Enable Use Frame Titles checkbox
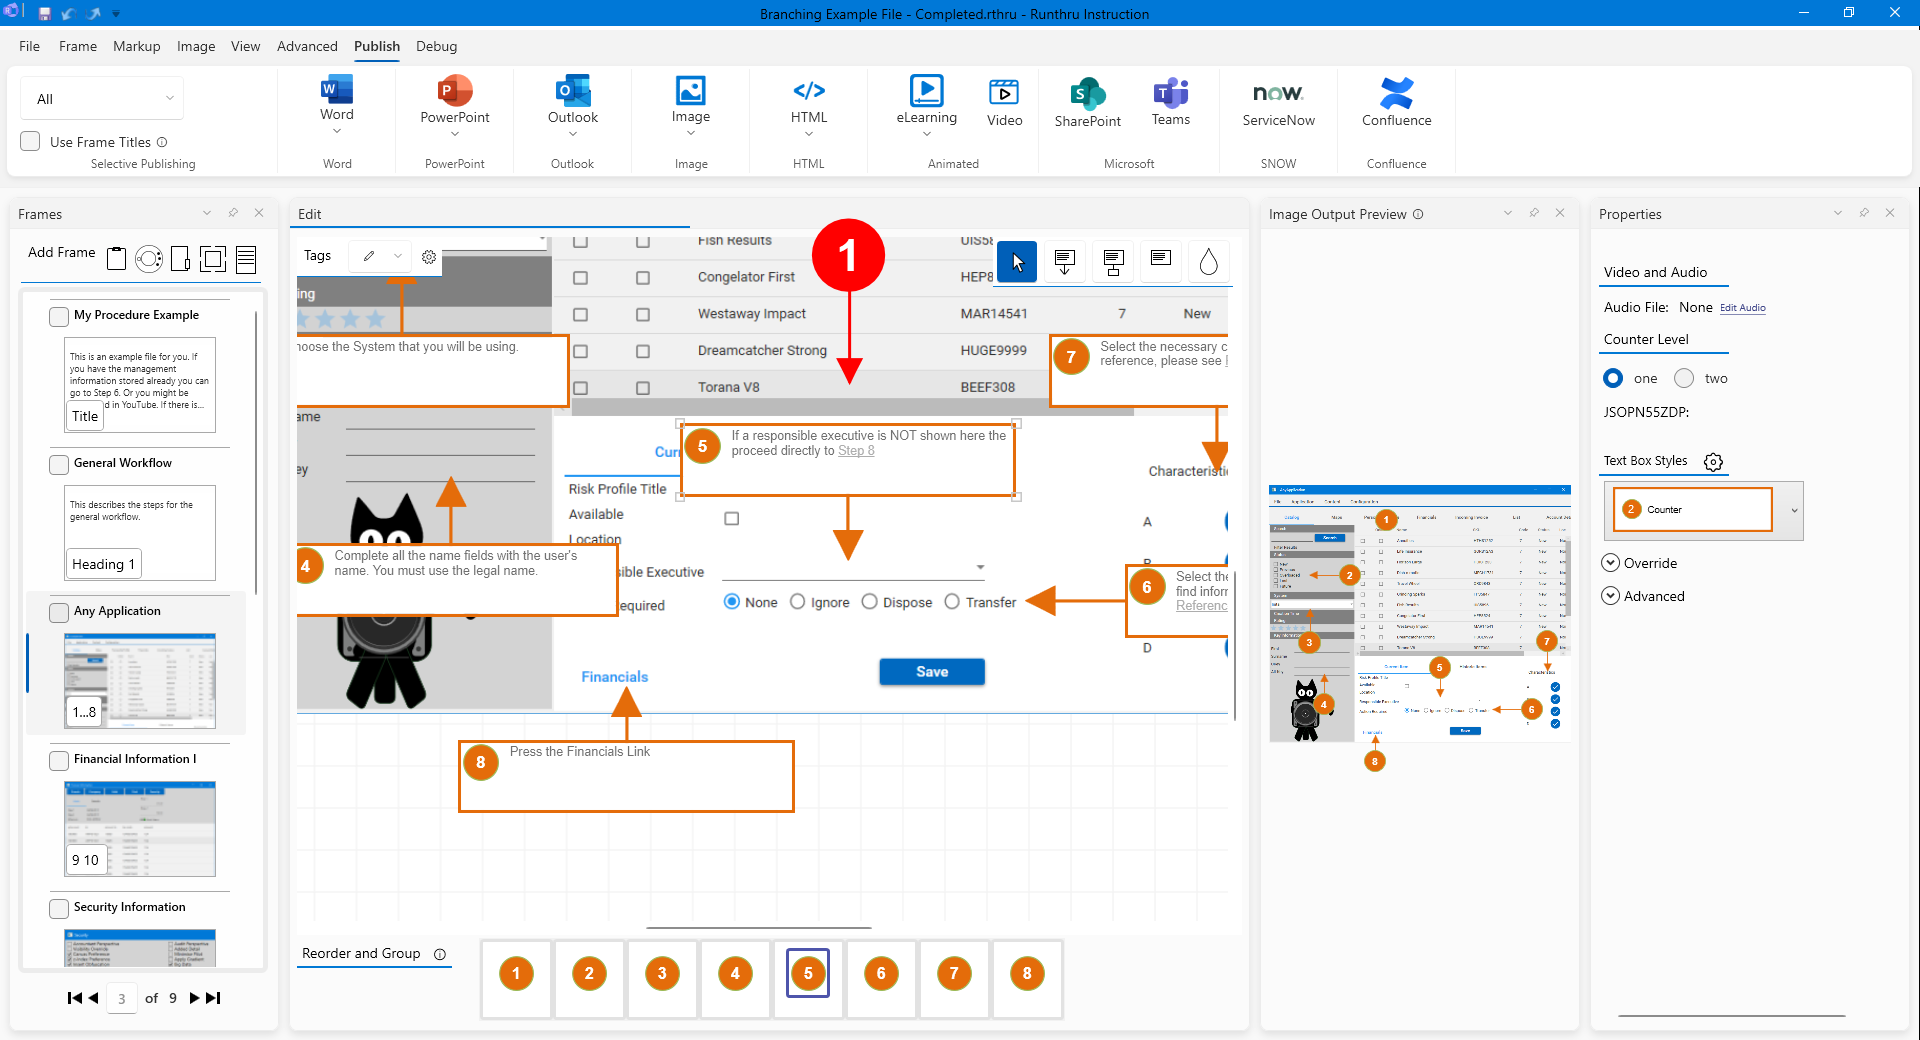Viewport: 1920px width, 1040px height. point(31,142)
